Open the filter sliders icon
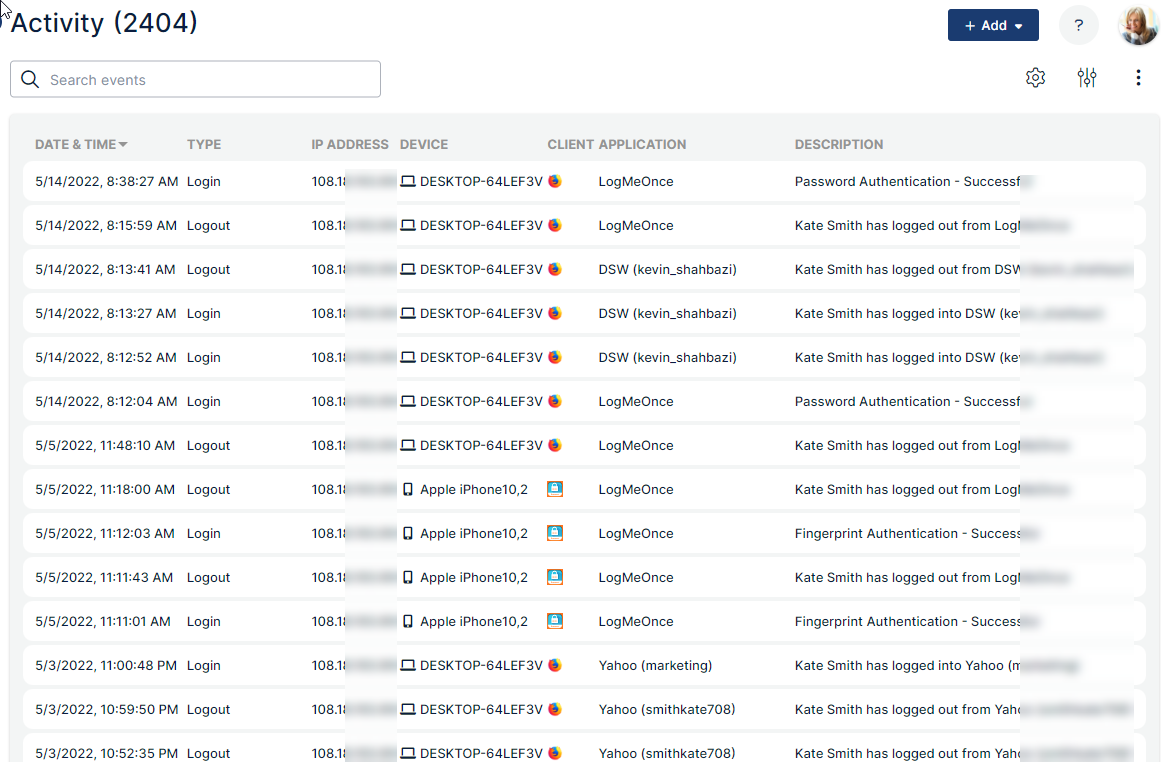Viewport: 1161px width, 762px height. click(1086, 78)
